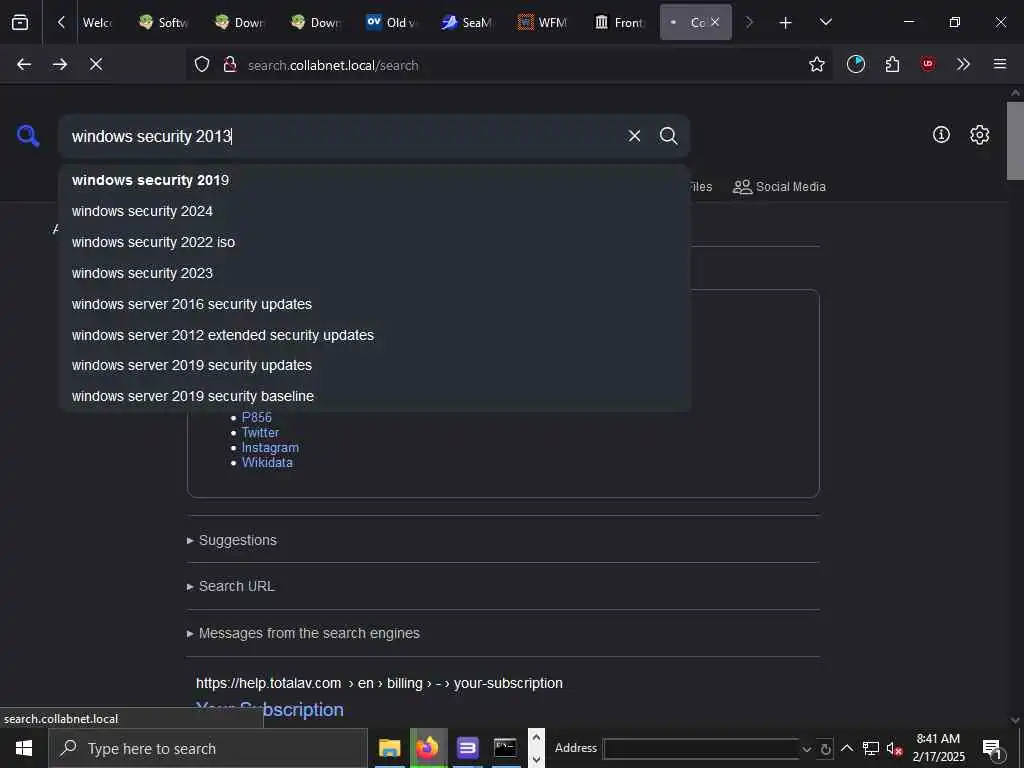The image size is (1024, 768).
Task: Open the notification center icon
Action: coord(992,749)
